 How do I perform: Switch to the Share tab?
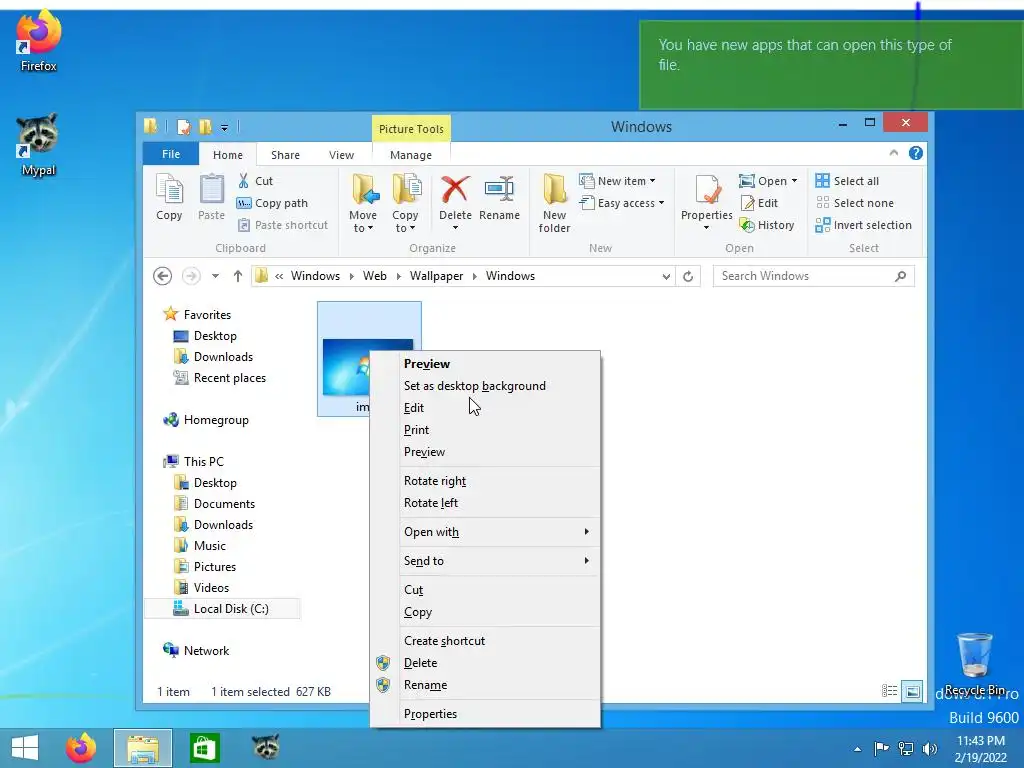[285, 155]
